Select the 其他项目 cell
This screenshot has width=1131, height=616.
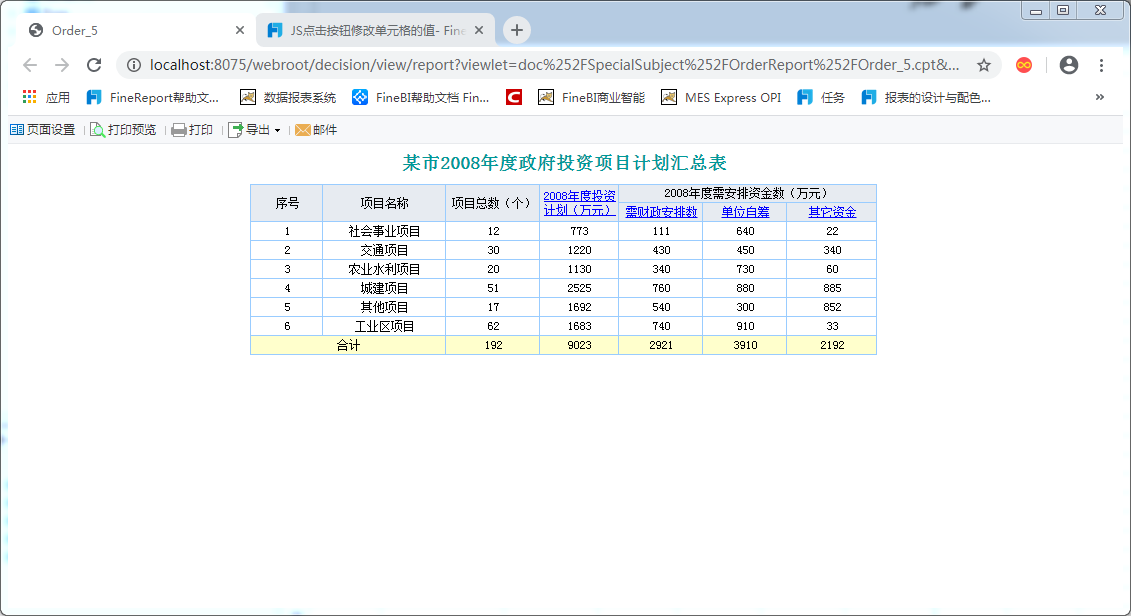click(x=384, y=307)
